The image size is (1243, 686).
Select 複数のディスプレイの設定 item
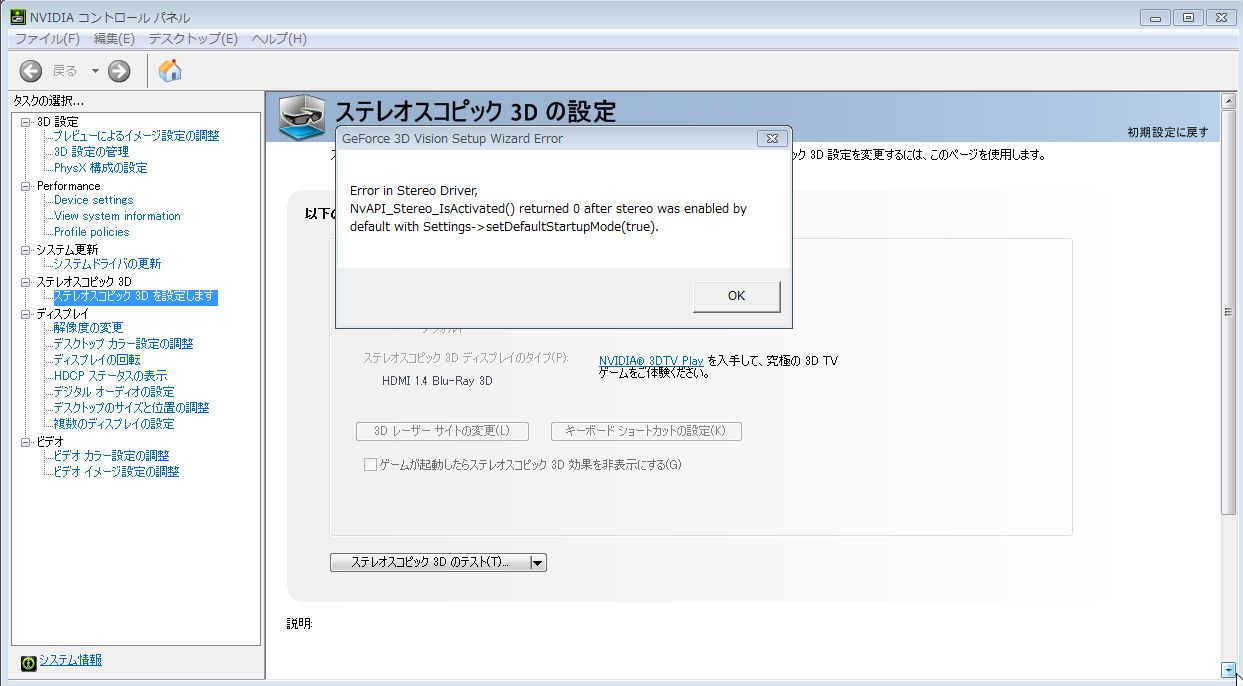point(113,424)
